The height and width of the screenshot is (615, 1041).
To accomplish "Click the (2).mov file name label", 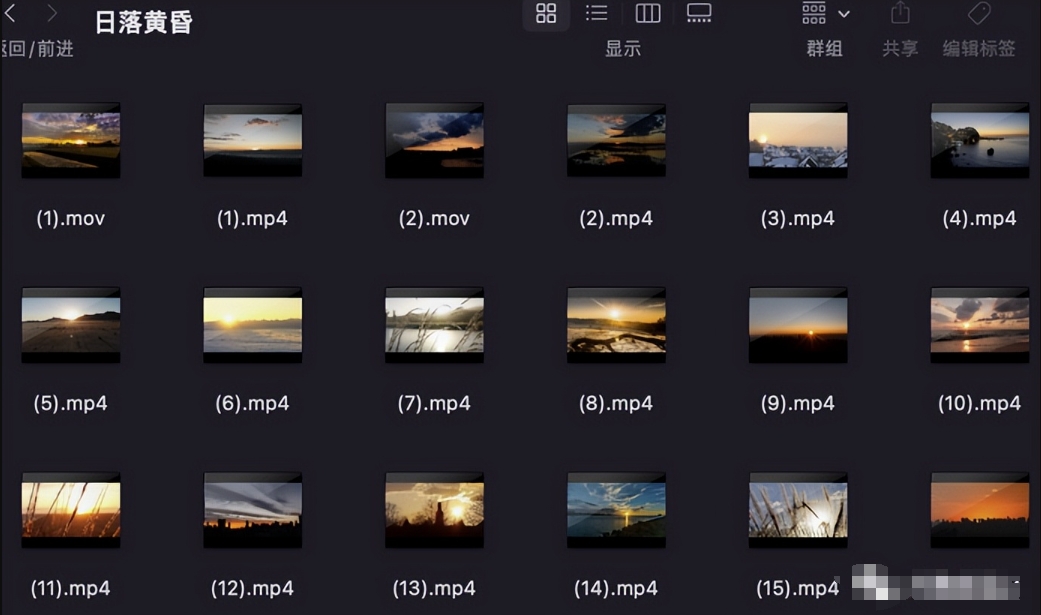I will (x=434, y=219).
